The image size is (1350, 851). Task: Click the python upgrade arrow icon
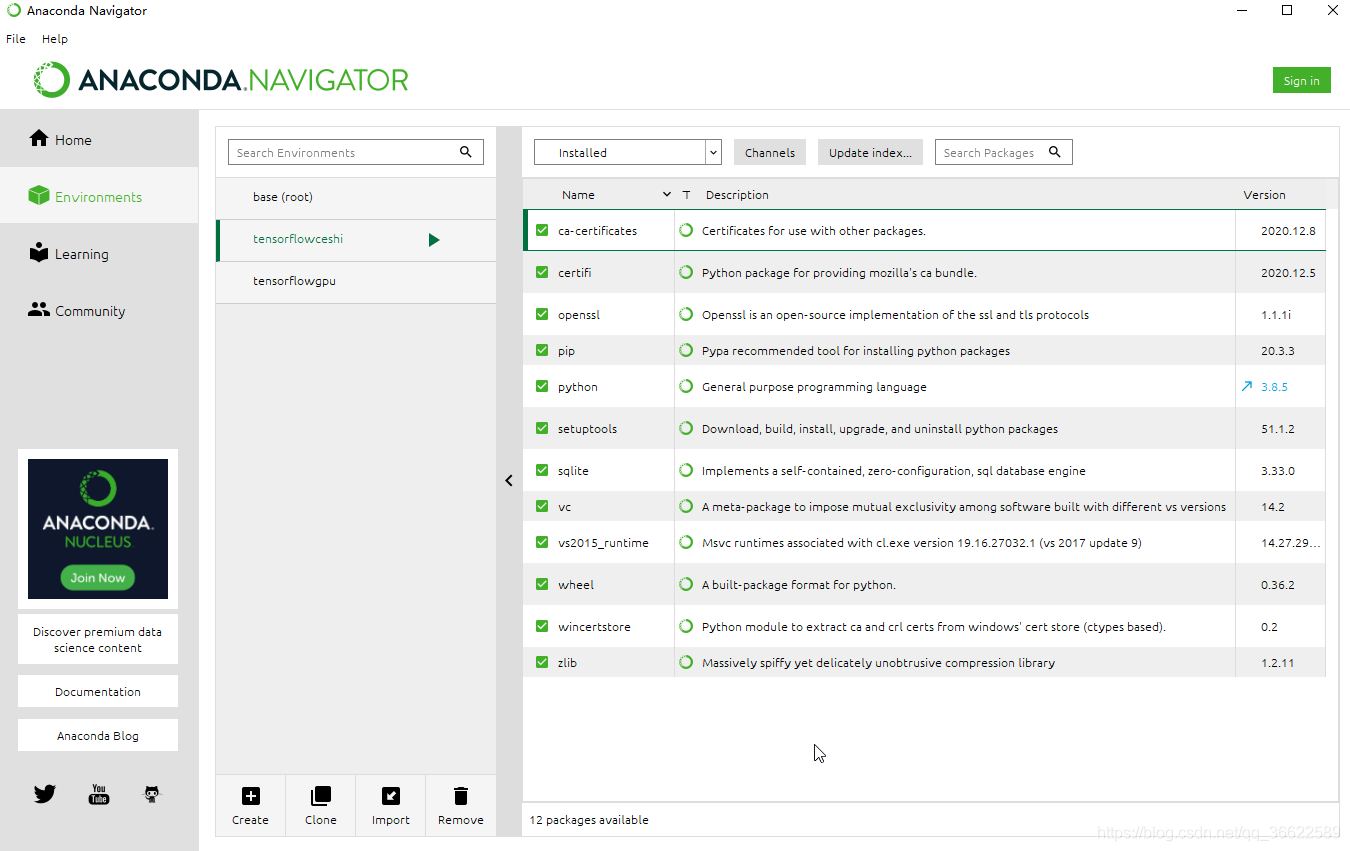point(1246,387)
